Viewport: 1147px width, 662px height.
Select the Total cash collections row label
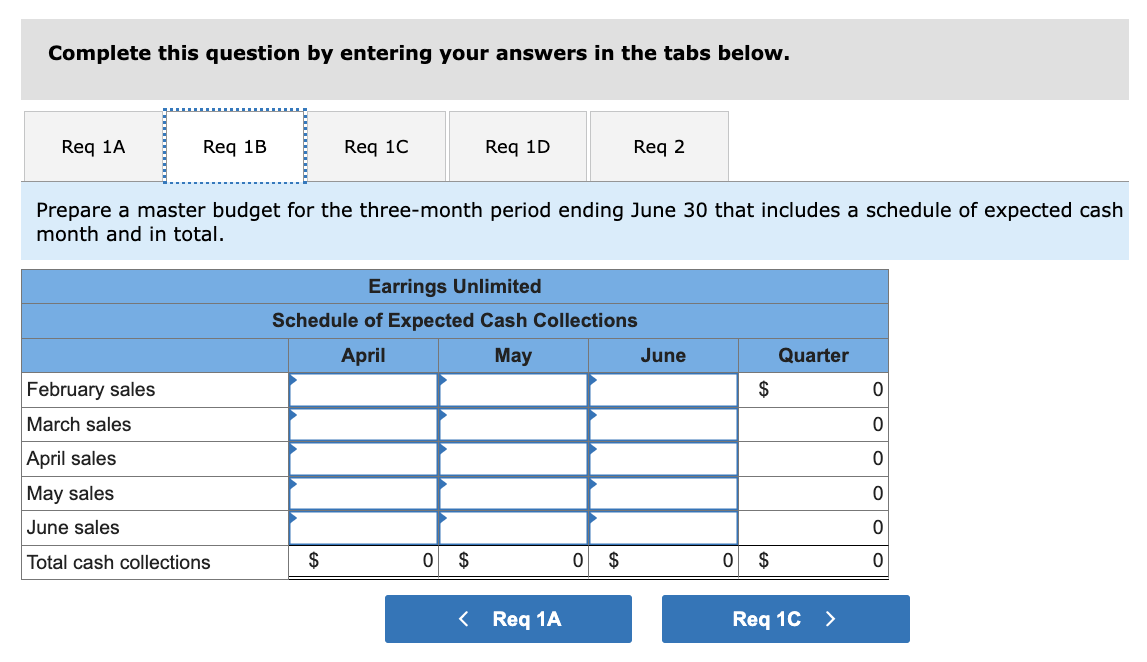(x=118, y=561)
